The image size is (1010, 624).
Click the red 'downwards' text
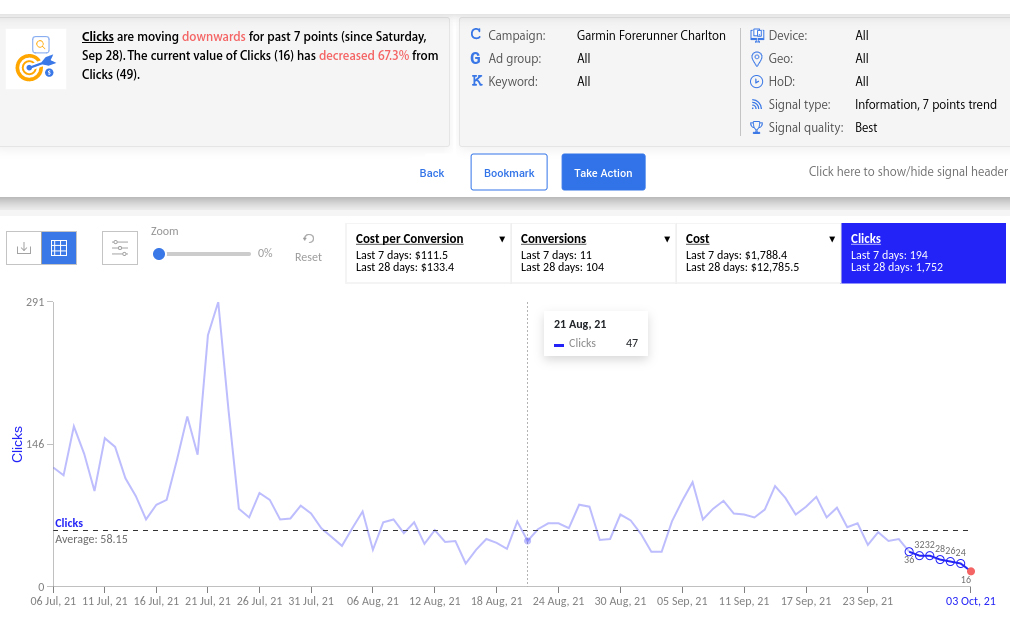[213, 37]
